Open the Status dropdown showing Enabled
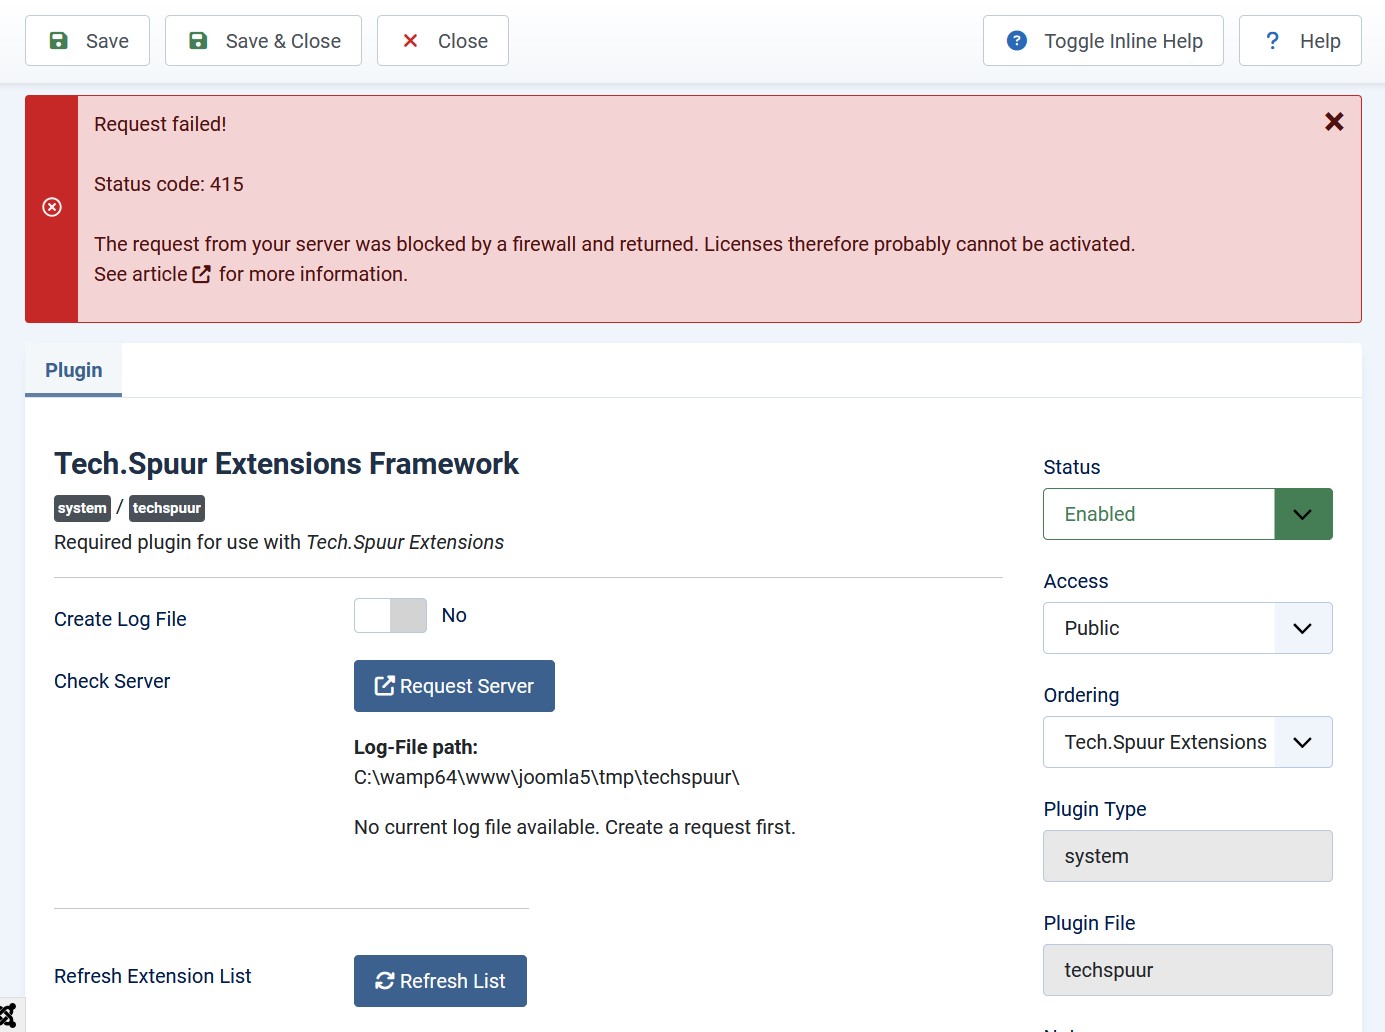Screen dimensions: 1385x1032 (x=1187, y=514)
